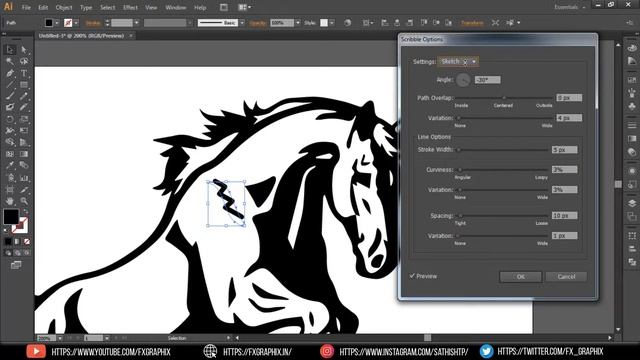Screen dimensions: 640x360
Task: Select the Magic Wand tool
Action: click(x=10, y=61)
